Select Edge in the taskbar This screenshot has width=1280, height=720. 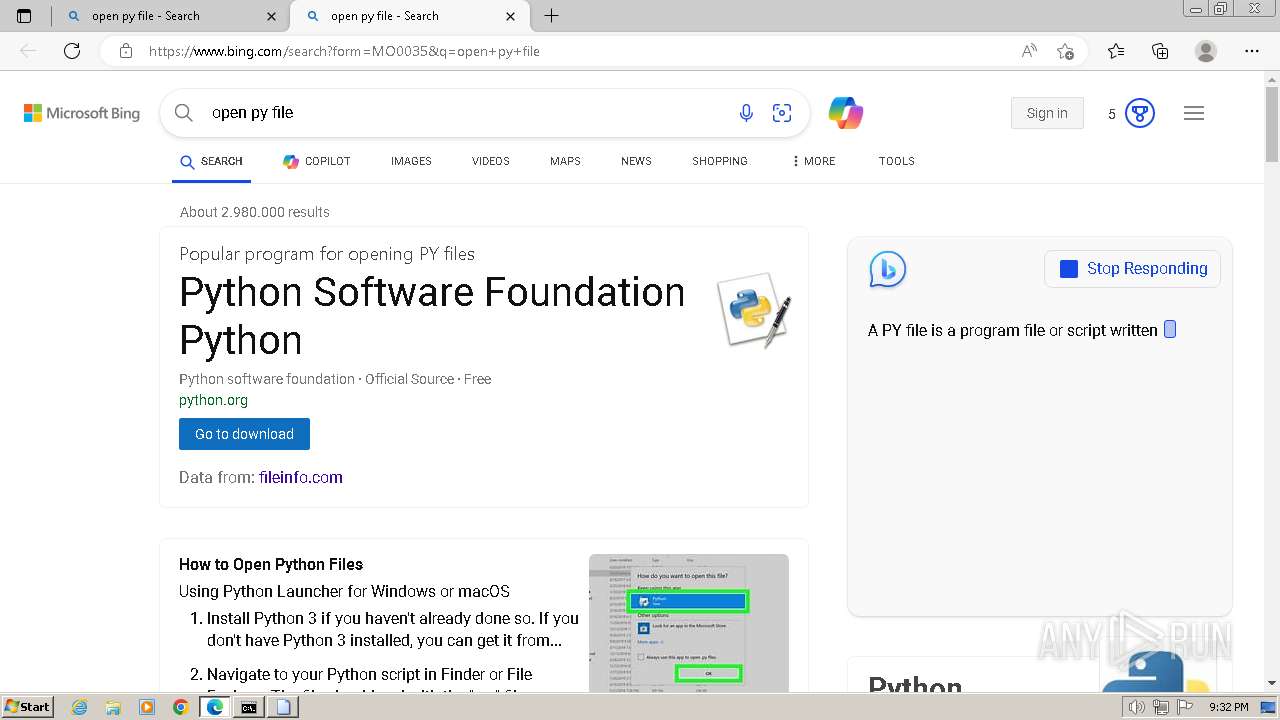pyautogui.click(x=214, y=707)
